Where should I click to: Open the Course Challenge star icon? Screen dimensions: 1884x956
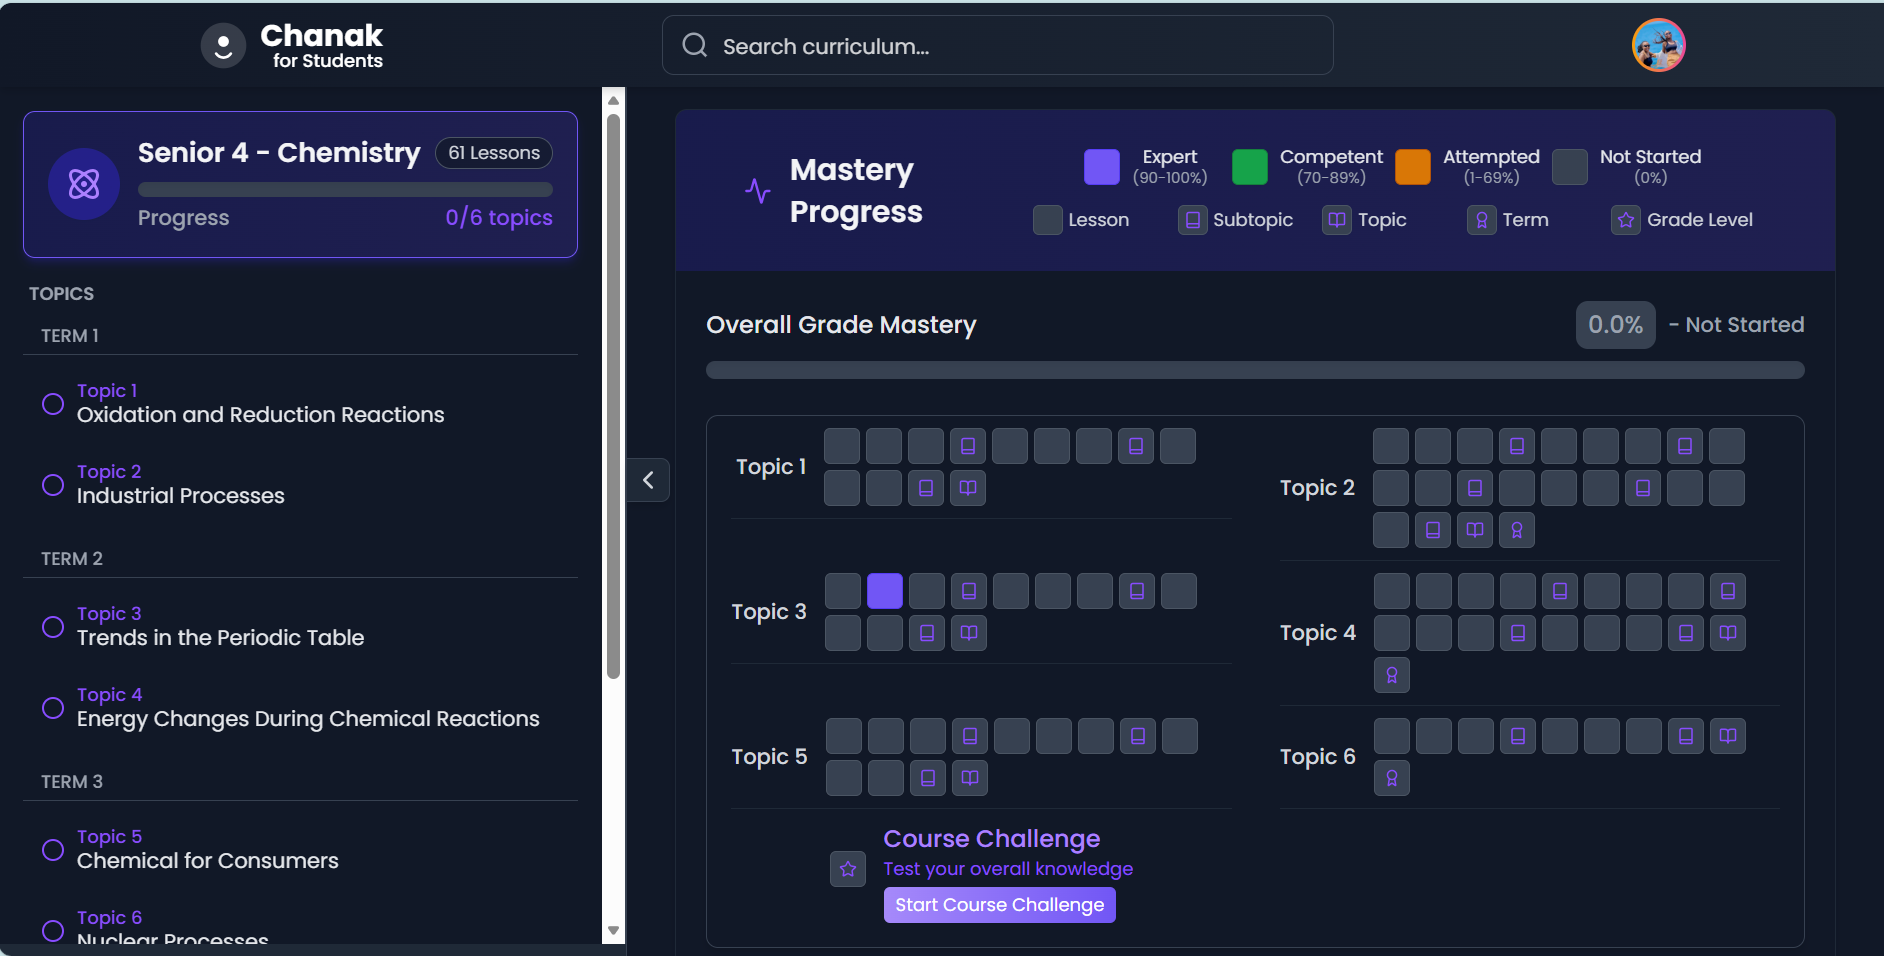click(847, 869)
